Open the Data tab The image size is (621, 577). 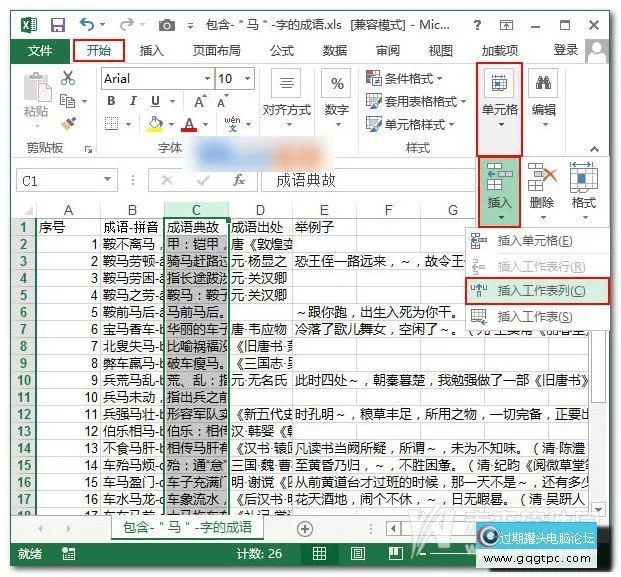[x=335, y=51]
